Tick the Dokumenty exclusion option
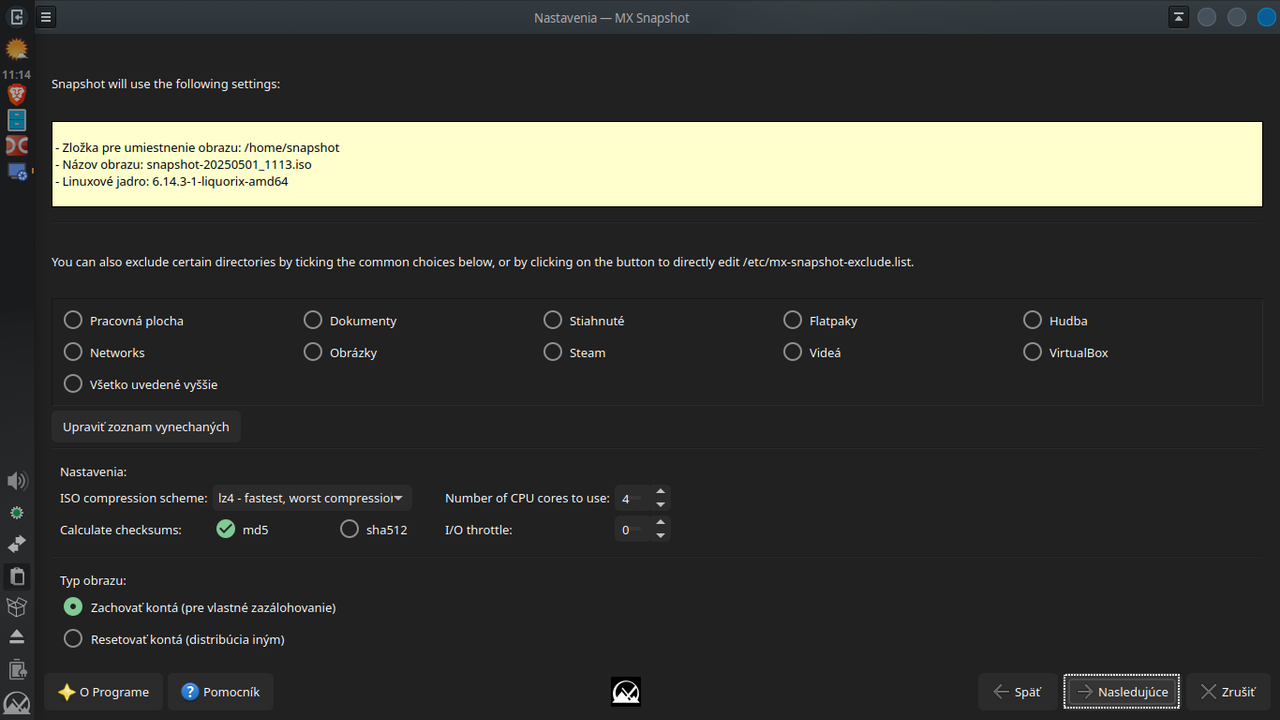 coord(350,321)
